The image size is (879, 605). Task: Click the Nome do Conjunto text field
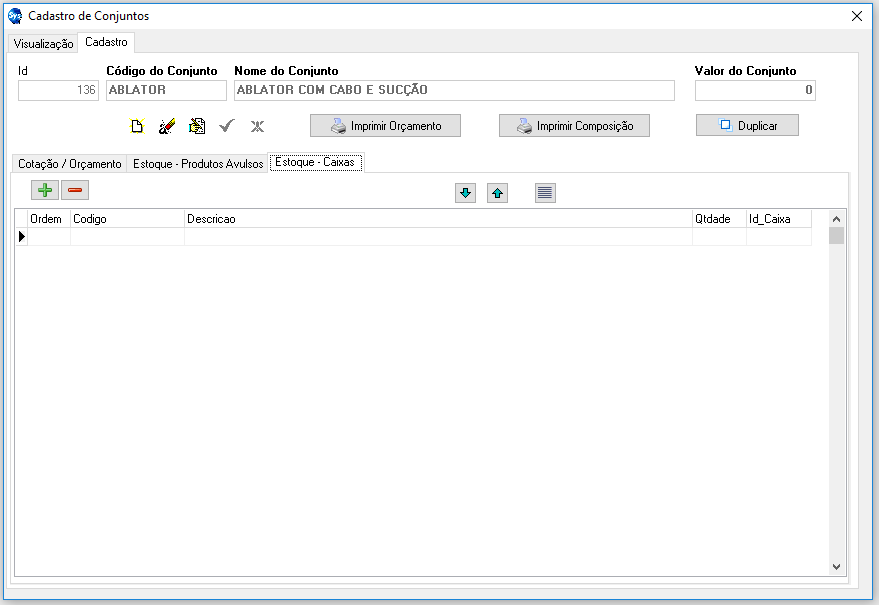454,90
